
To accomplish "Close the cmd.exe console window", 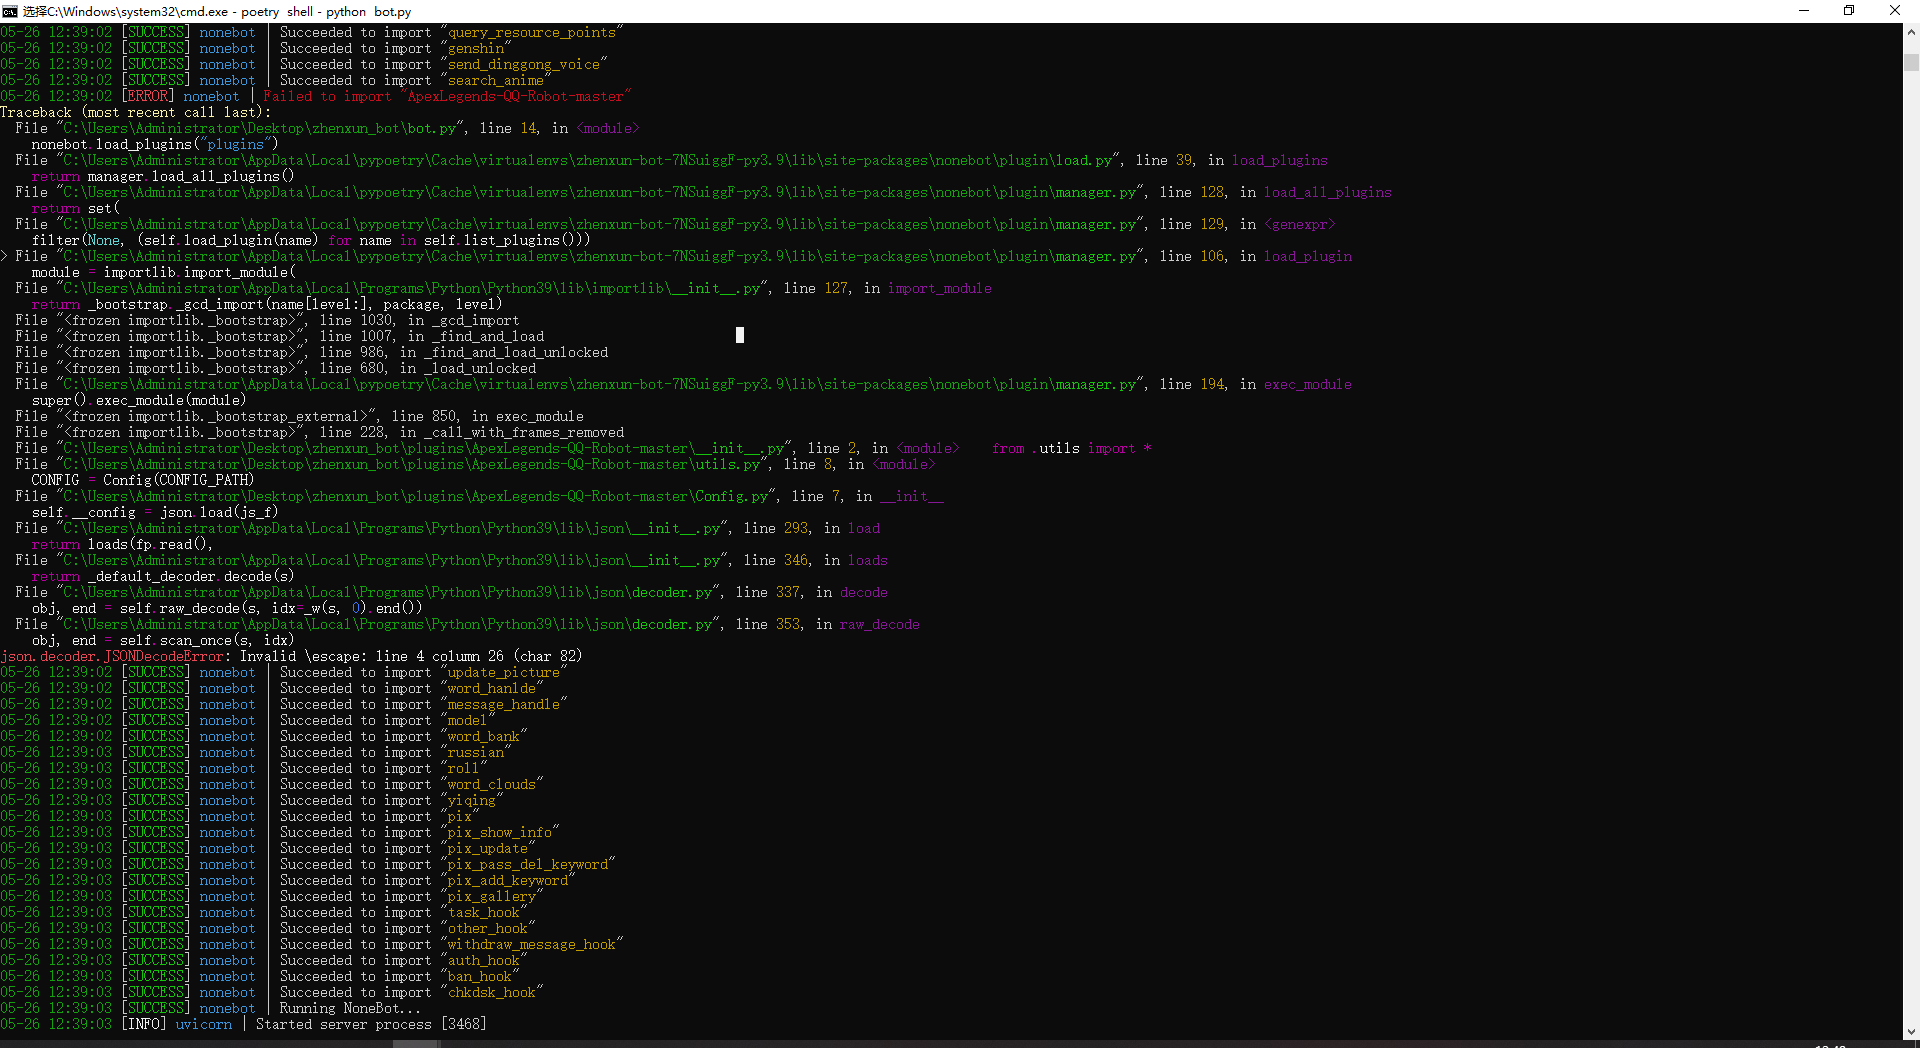I will coord(1895,11).
